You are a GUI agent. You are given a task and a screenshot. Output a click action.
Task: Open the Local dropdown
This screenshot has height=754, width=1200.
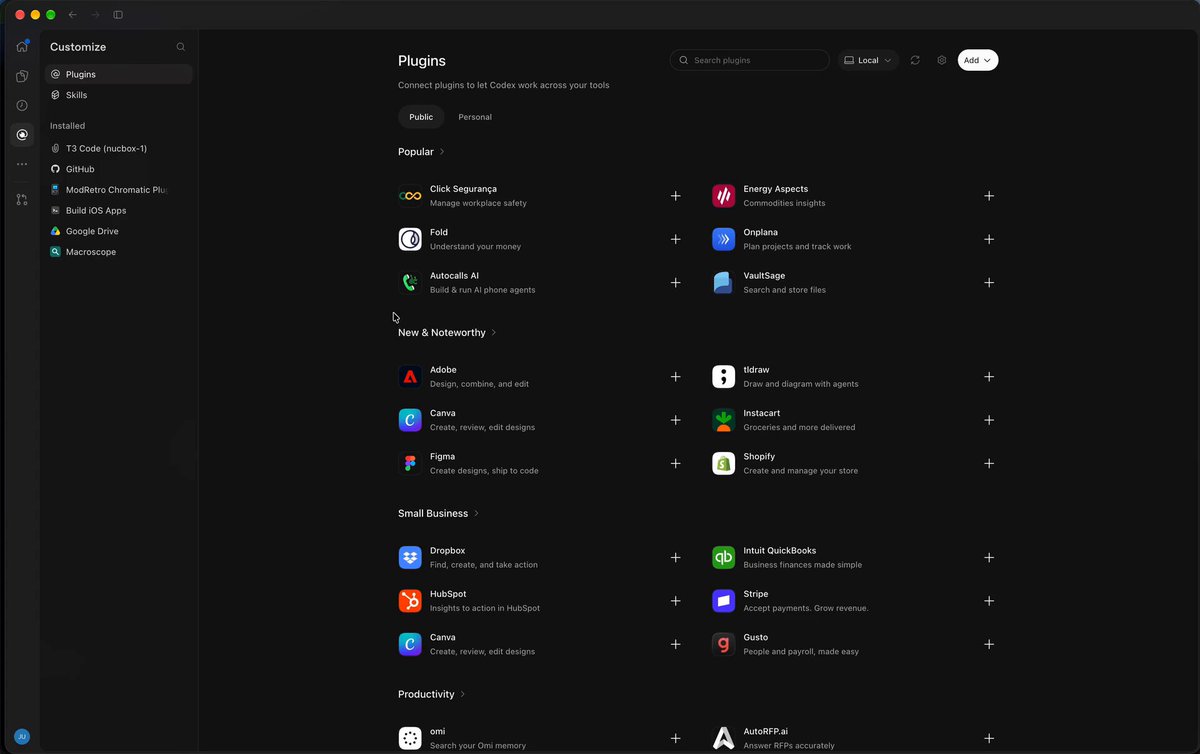pyautogui.click(x=868, y=60)
